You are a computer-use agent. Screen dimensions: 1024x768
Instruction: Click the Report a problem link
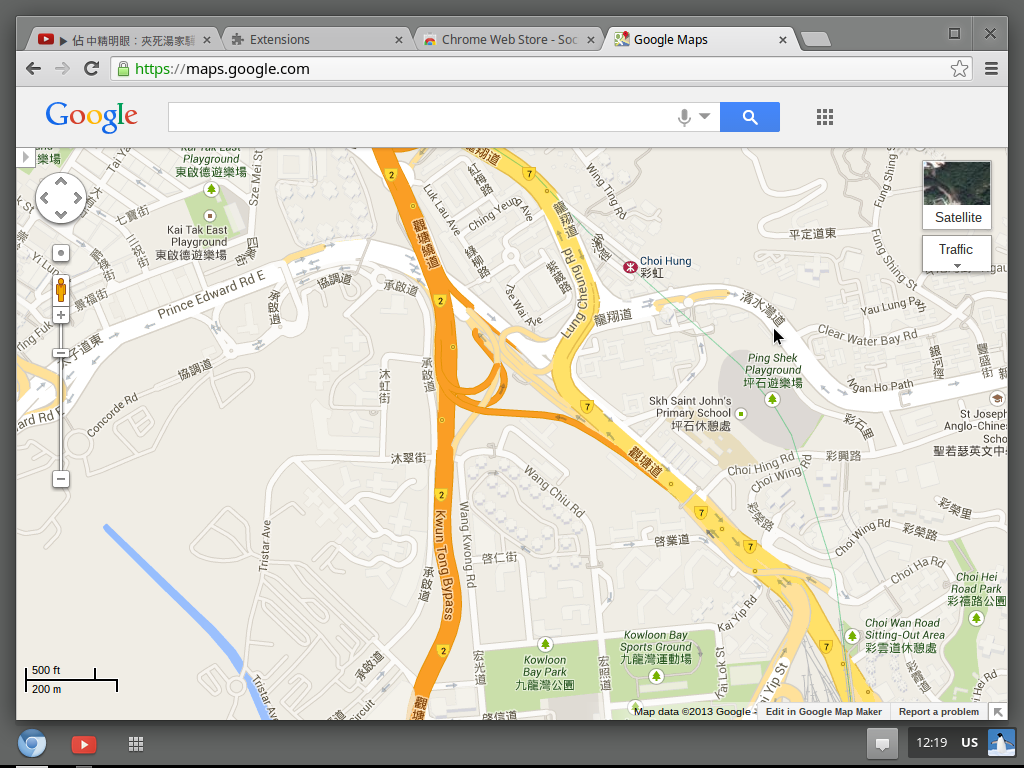[x=938, y=712]
